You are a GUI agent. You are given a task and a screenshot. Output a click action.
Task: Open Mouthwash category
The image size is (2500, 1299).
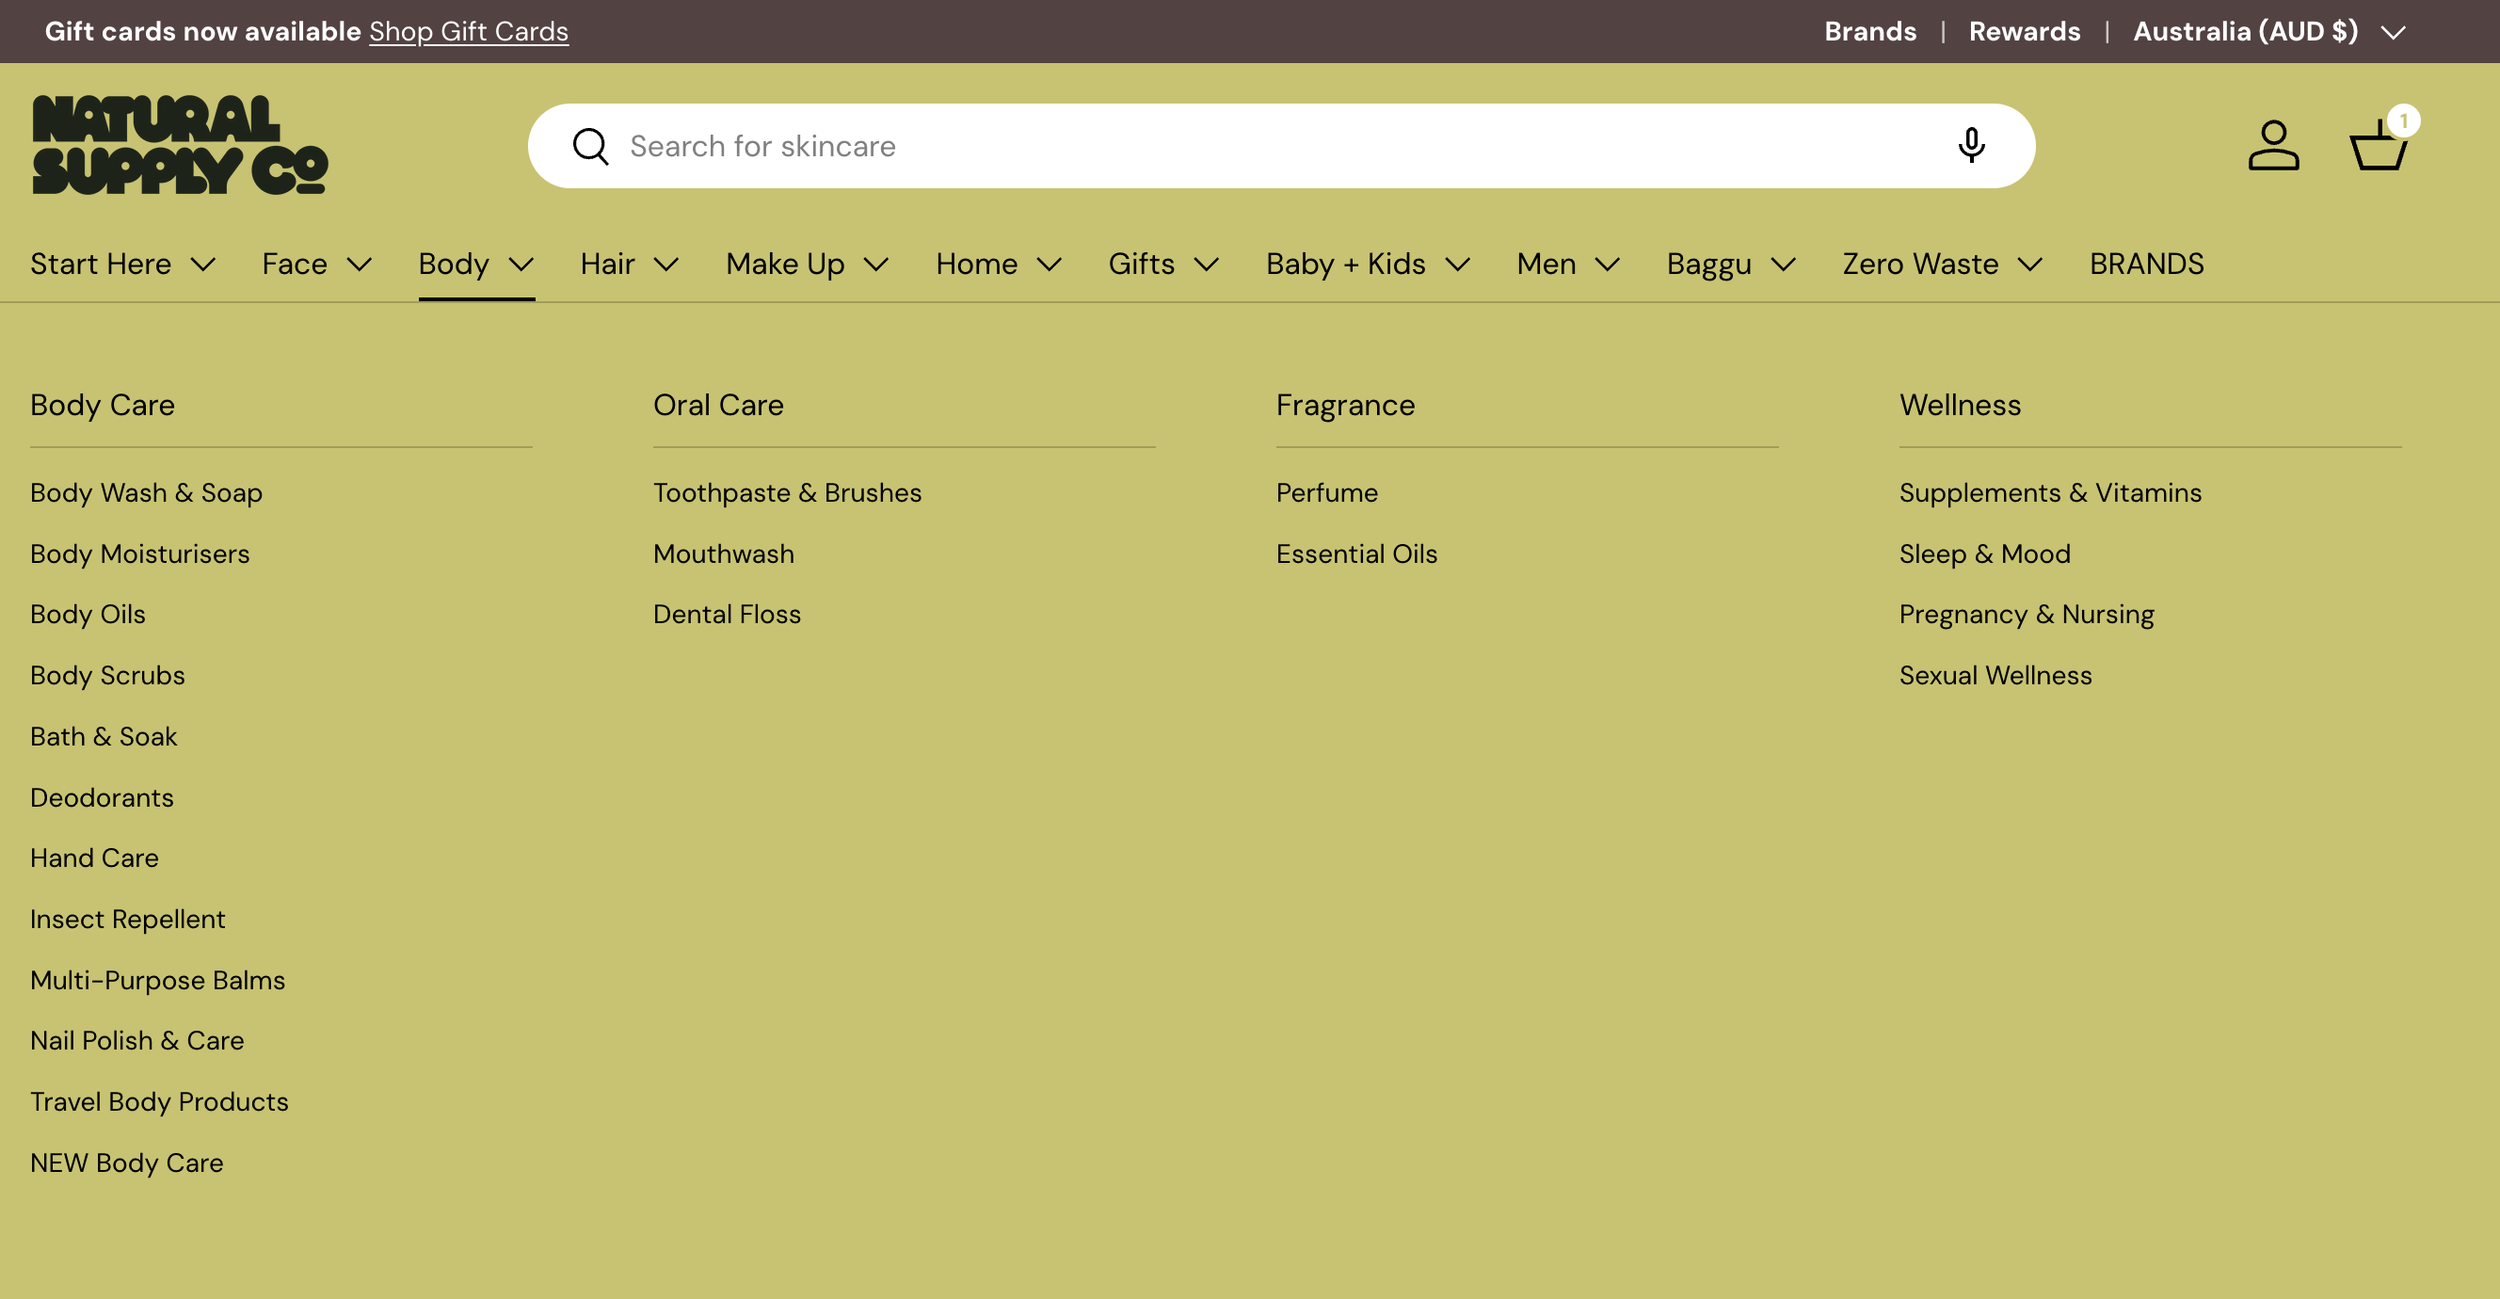click(x=723, y=554)
